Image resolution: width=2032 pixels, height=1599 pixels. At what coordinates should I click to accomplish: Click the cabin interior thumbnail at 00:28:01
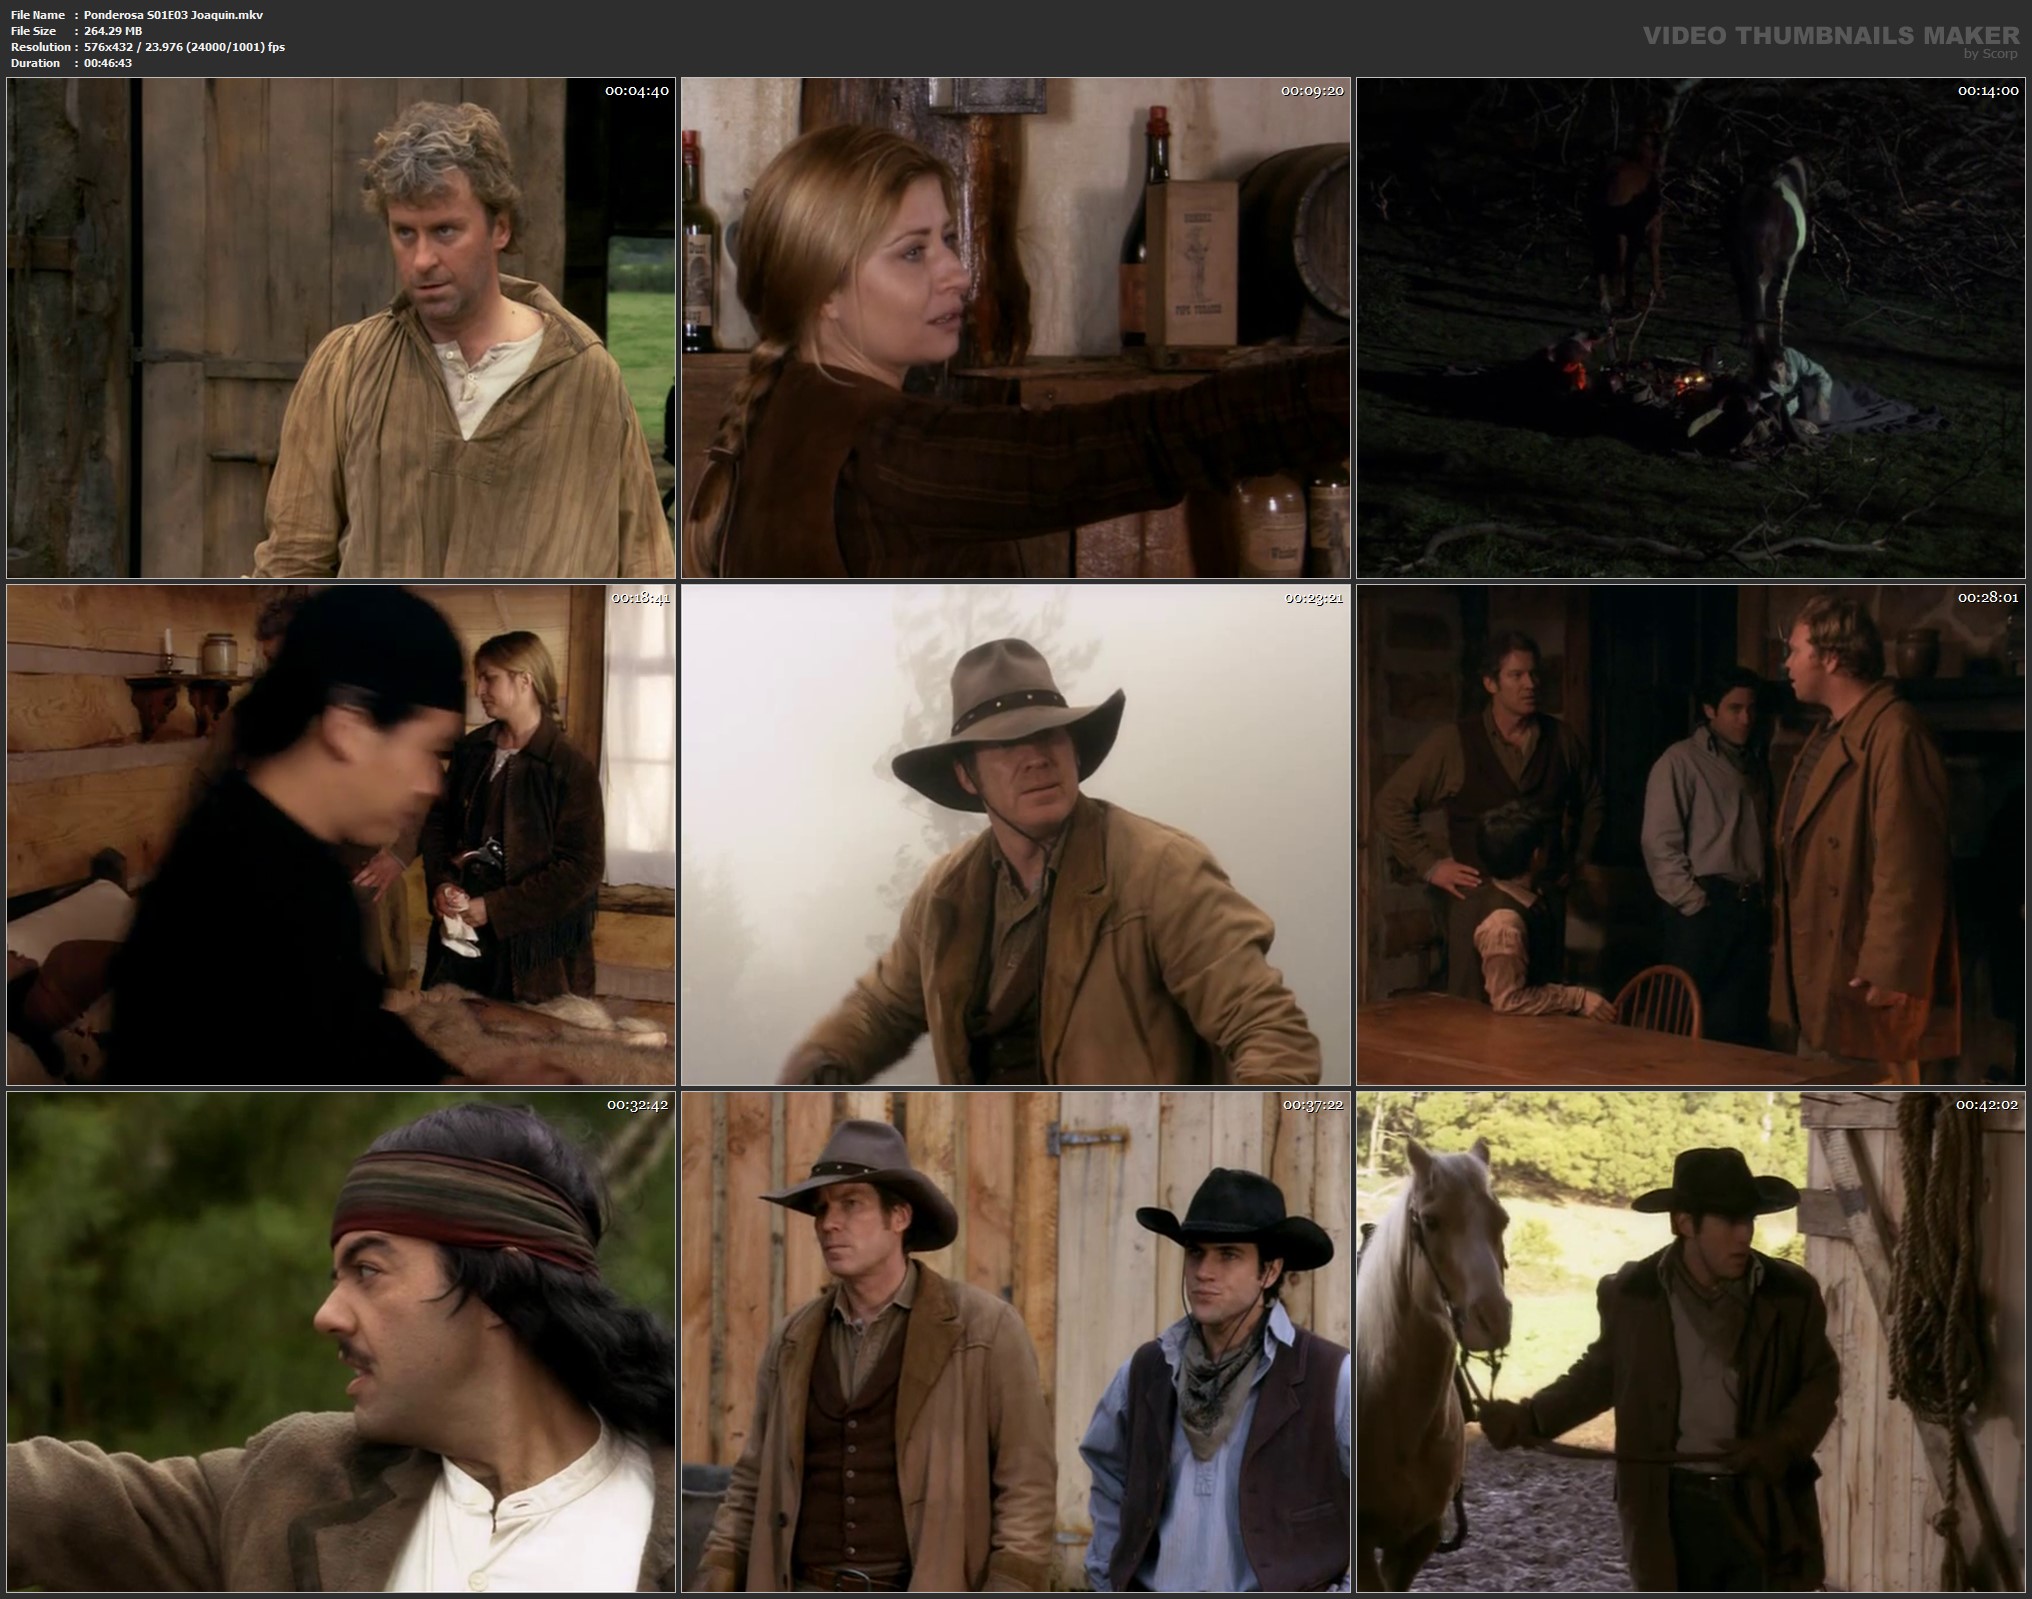point(1690,835)
